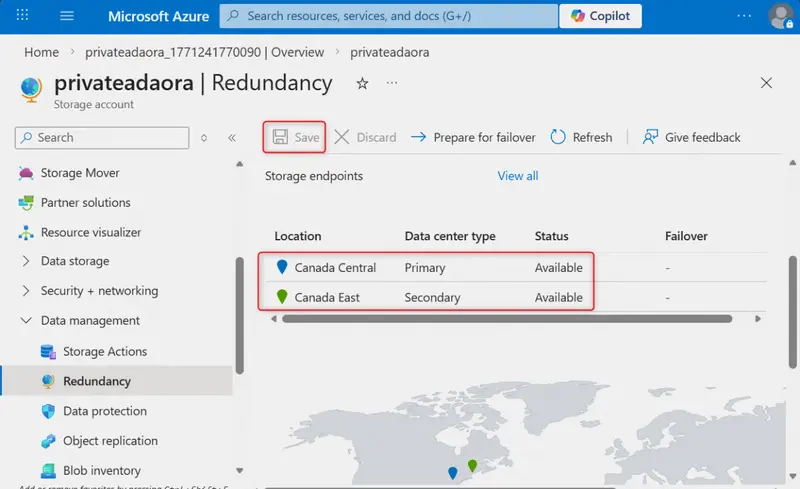Focus the sidebar menu Search box

[x=102, y=138]
